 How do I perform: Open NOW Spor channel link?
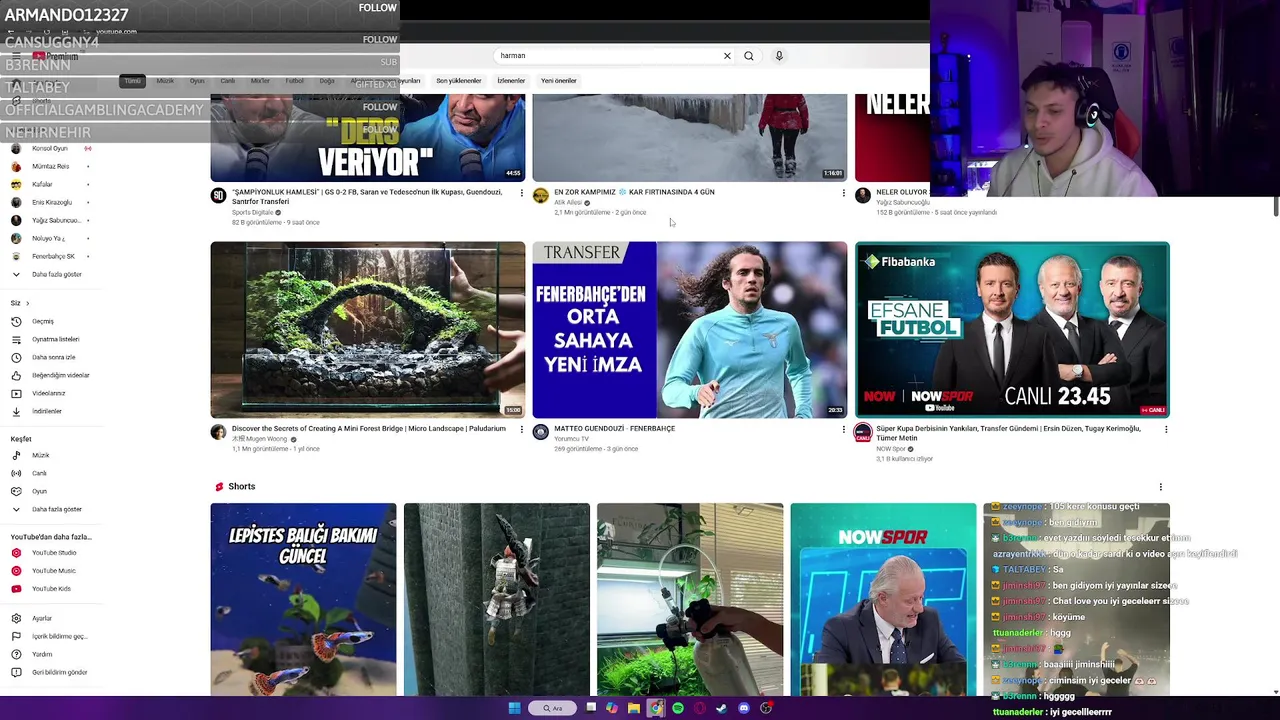891,449
